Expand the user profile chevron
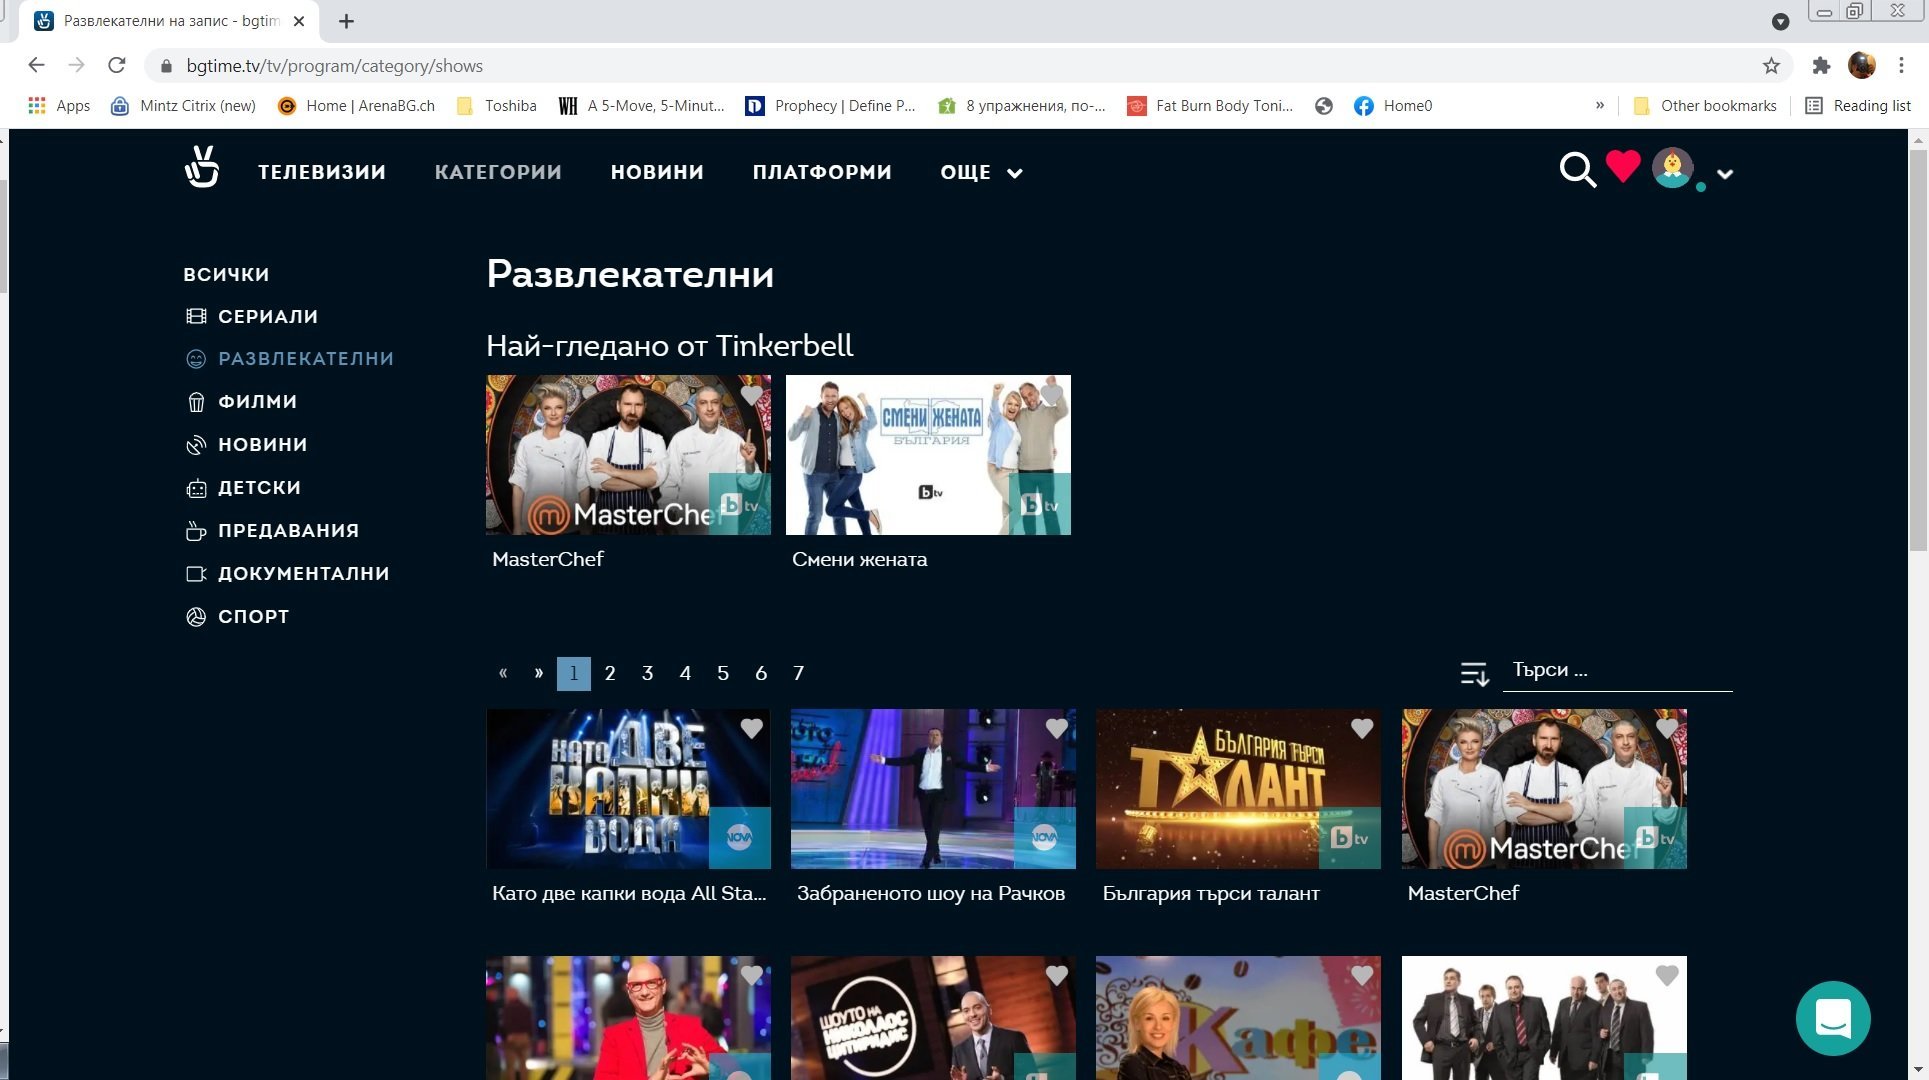The image size is (1929, 1080). pos(1725,174)
